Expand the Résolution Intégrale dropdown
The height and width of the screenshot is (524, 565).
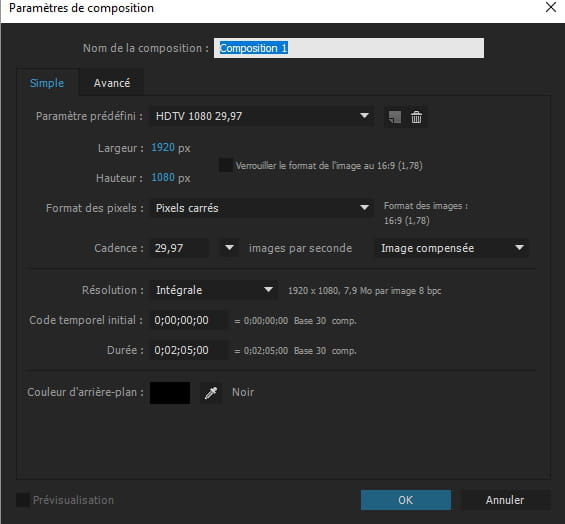214,290
